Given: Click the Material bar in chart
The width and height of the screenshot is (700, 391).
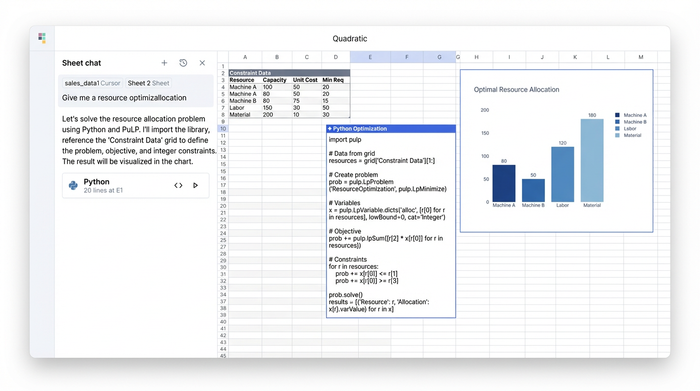Looking at the screenshot, I should (592, 161).
